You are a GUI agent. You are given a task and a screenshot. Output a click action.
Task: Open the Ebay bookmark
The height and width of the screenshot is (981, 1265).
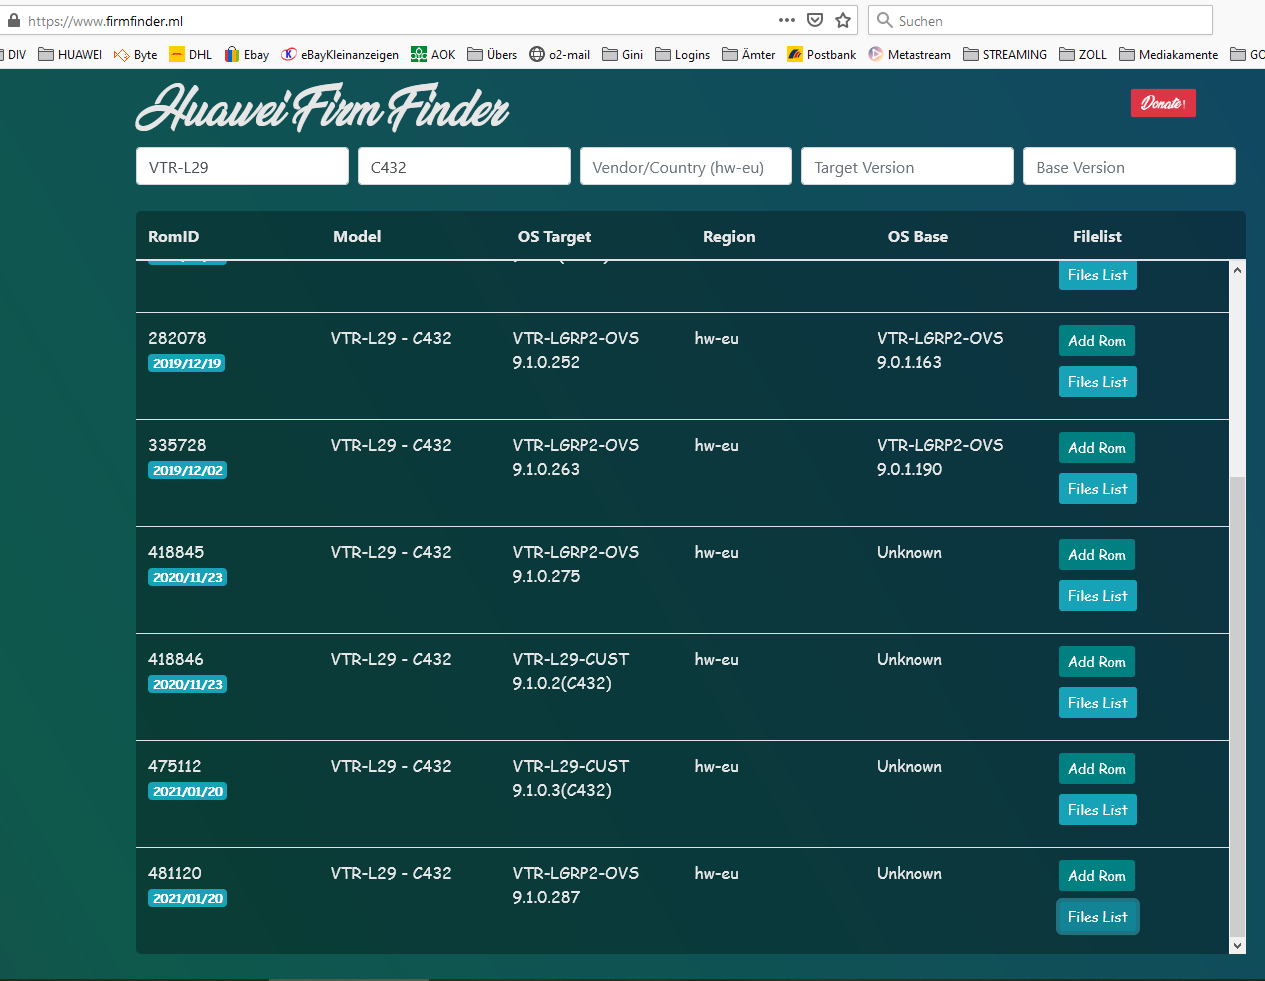point(247,54)
